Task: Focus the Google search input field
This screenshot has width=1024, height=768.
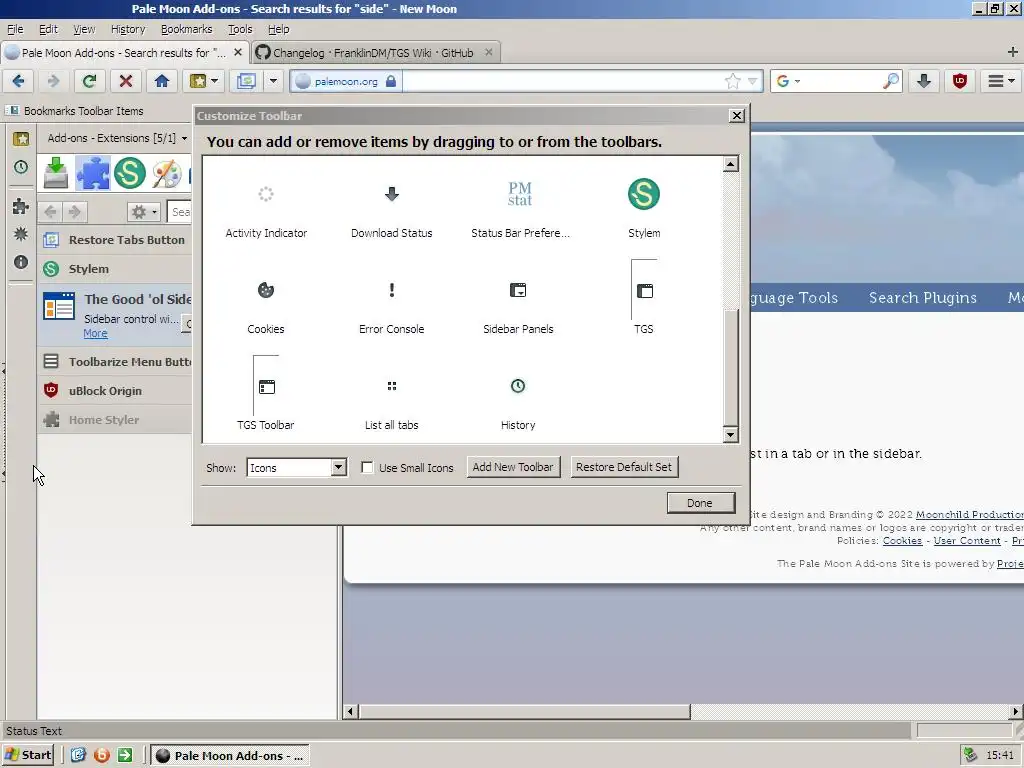Action: pyautogui.click(x=842, y=81)
